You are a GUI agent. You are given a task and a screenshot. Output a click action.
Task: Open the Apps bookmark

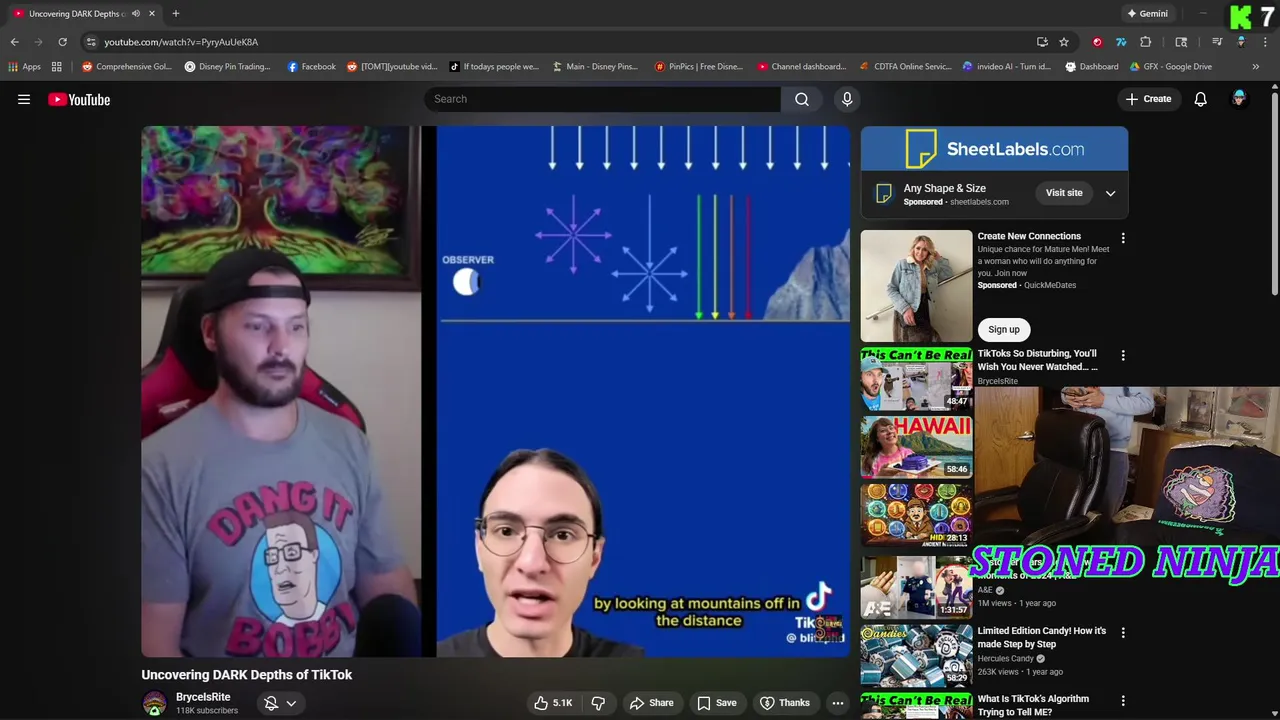coord(25,67)
